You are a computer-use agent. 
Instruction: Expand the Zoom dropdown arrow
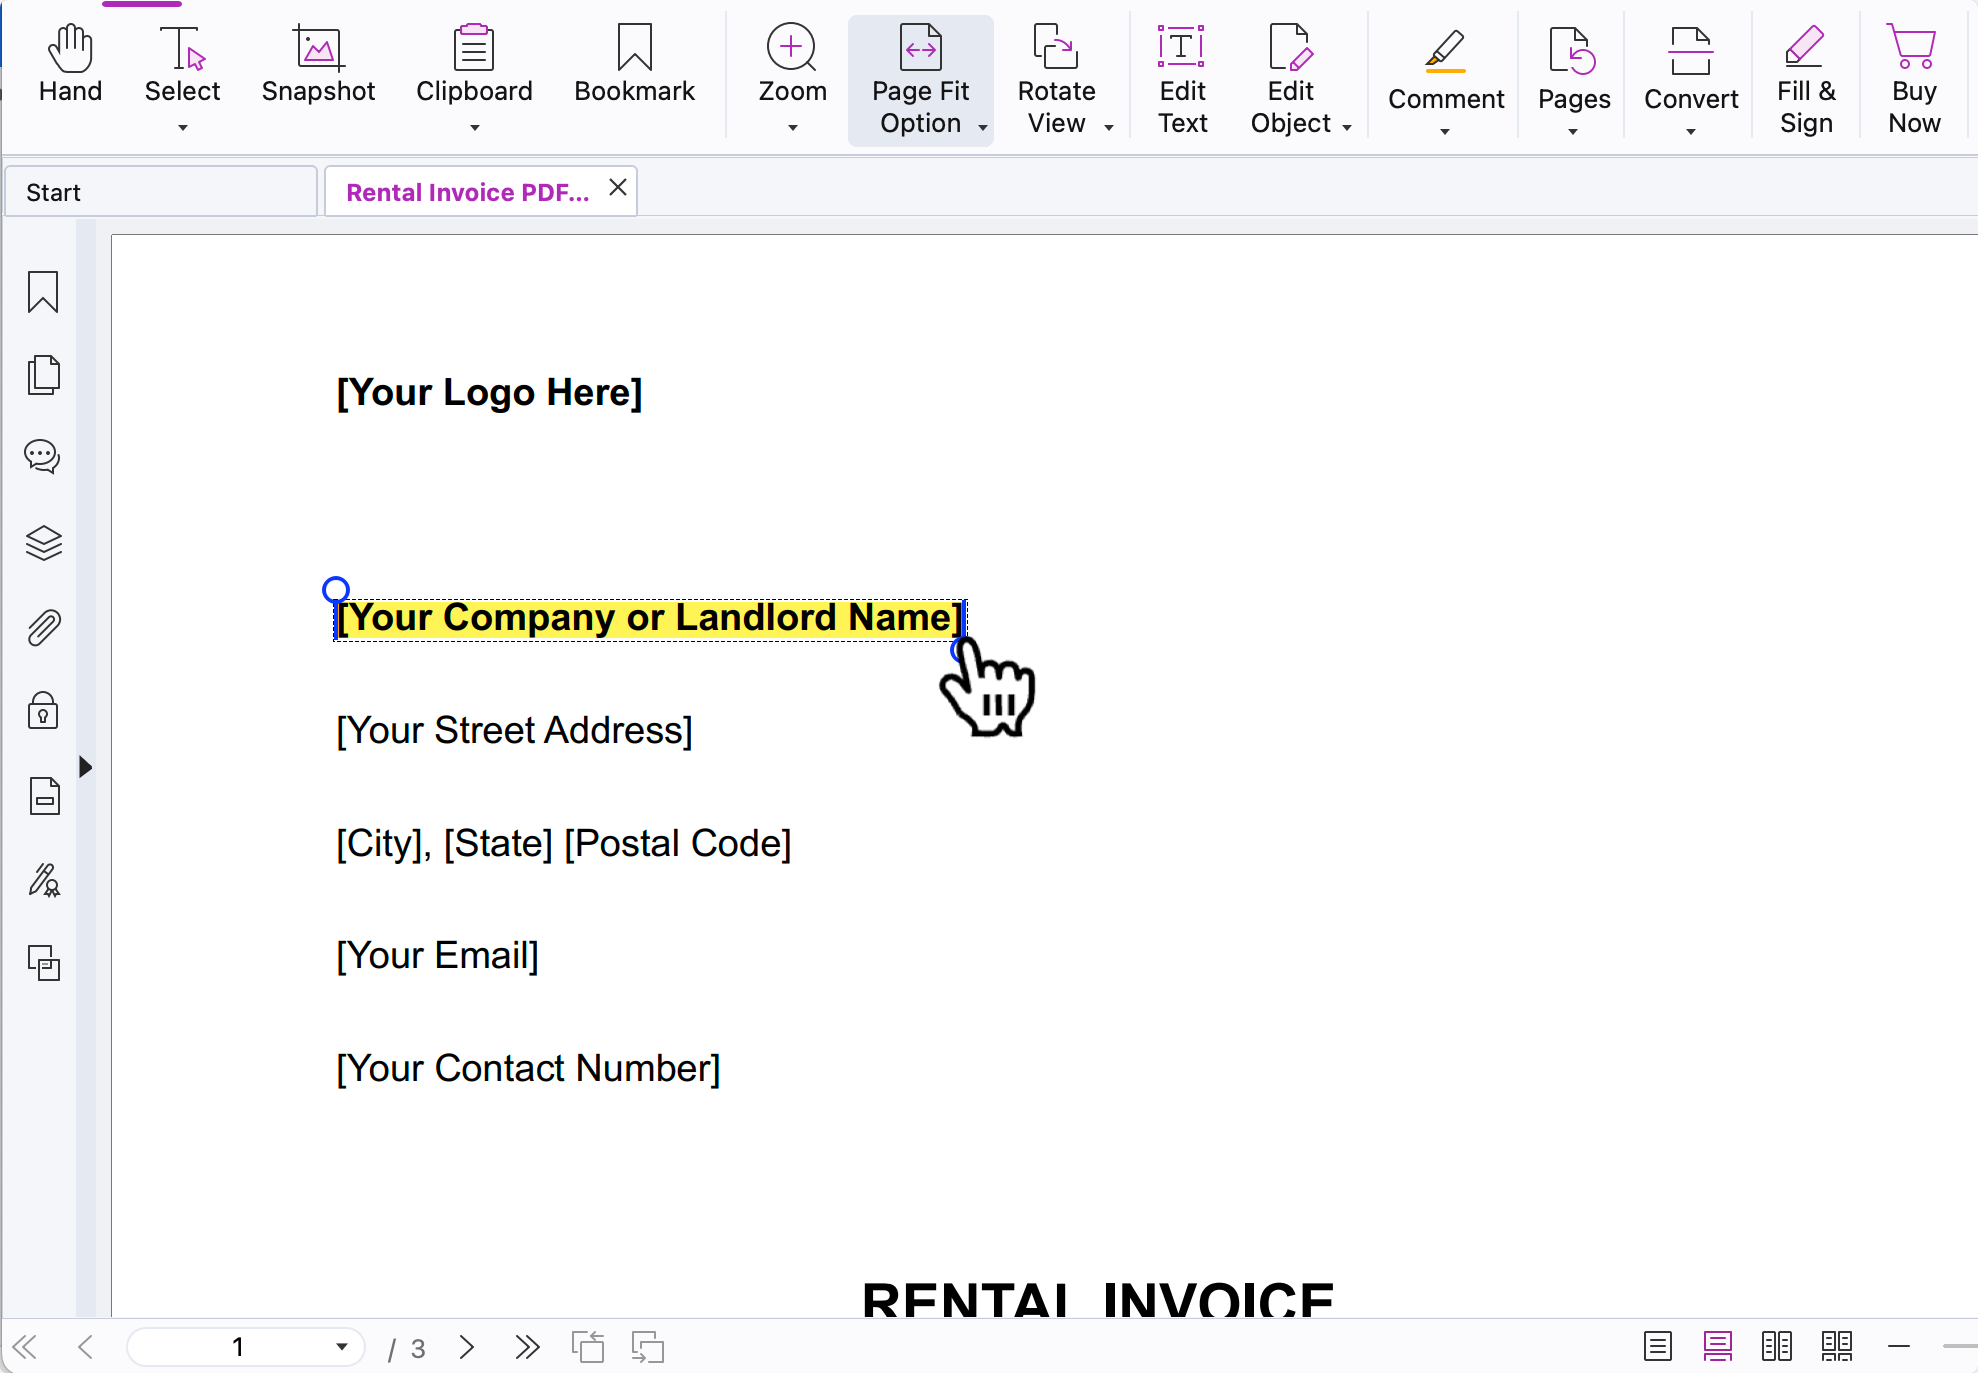792,124
